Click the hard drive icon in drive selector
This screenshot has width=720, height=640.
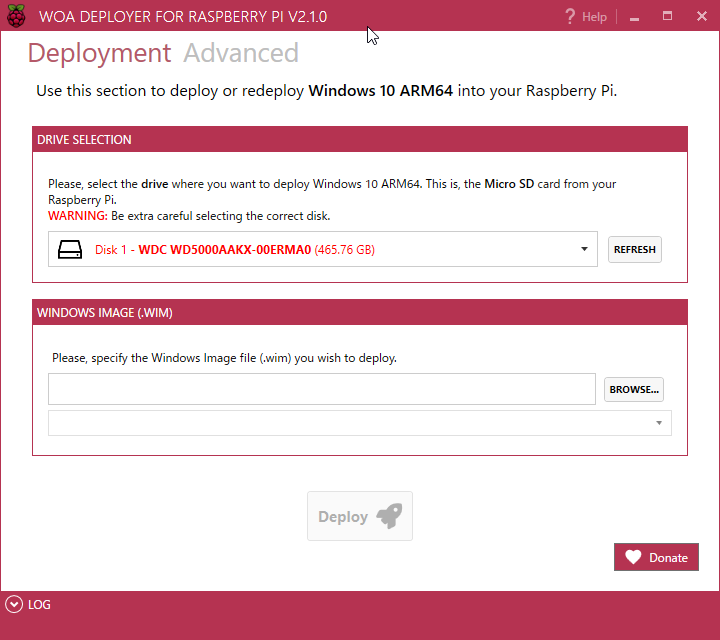(70, 250)
